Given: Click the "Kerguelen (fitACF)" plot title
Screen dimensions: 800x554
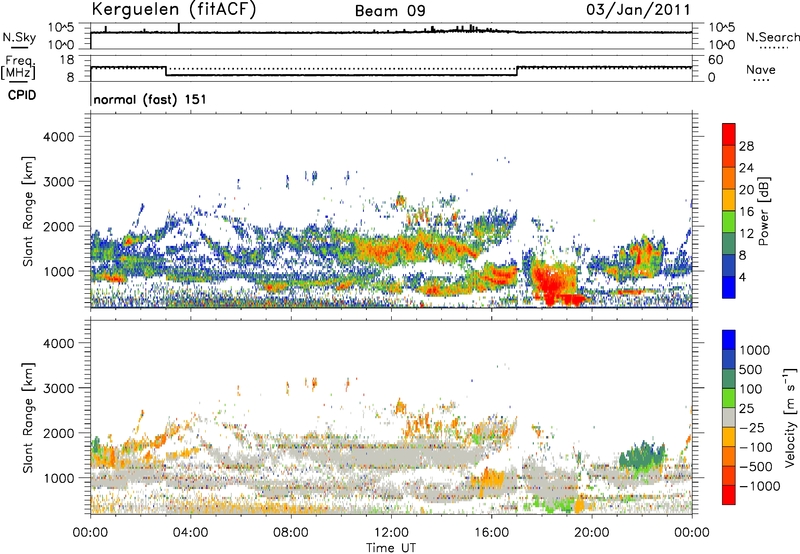Looking at the screenshot, I should [173, 9].
